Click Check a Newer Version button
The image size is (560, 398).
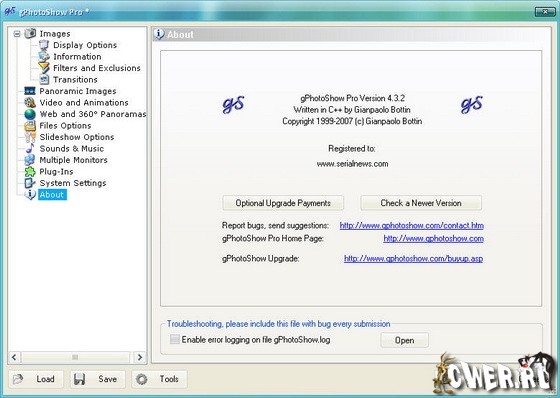[x=421, y=203]
